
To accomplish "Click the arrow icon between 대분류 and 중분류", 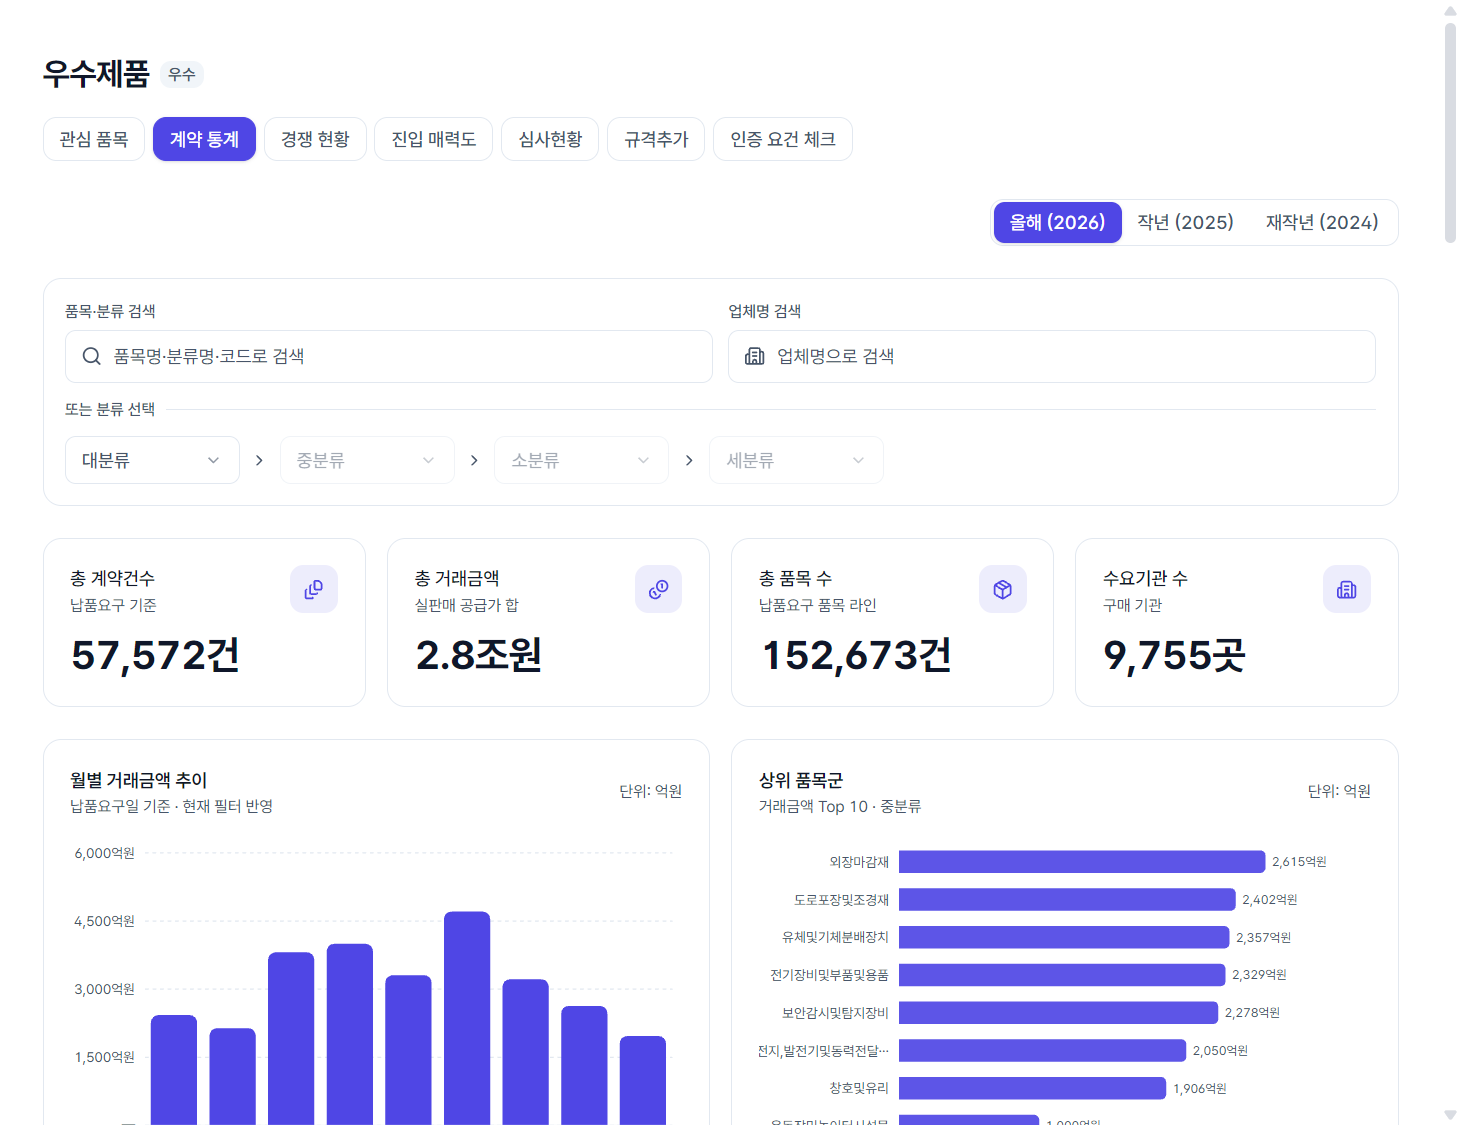I will [259, 460].
